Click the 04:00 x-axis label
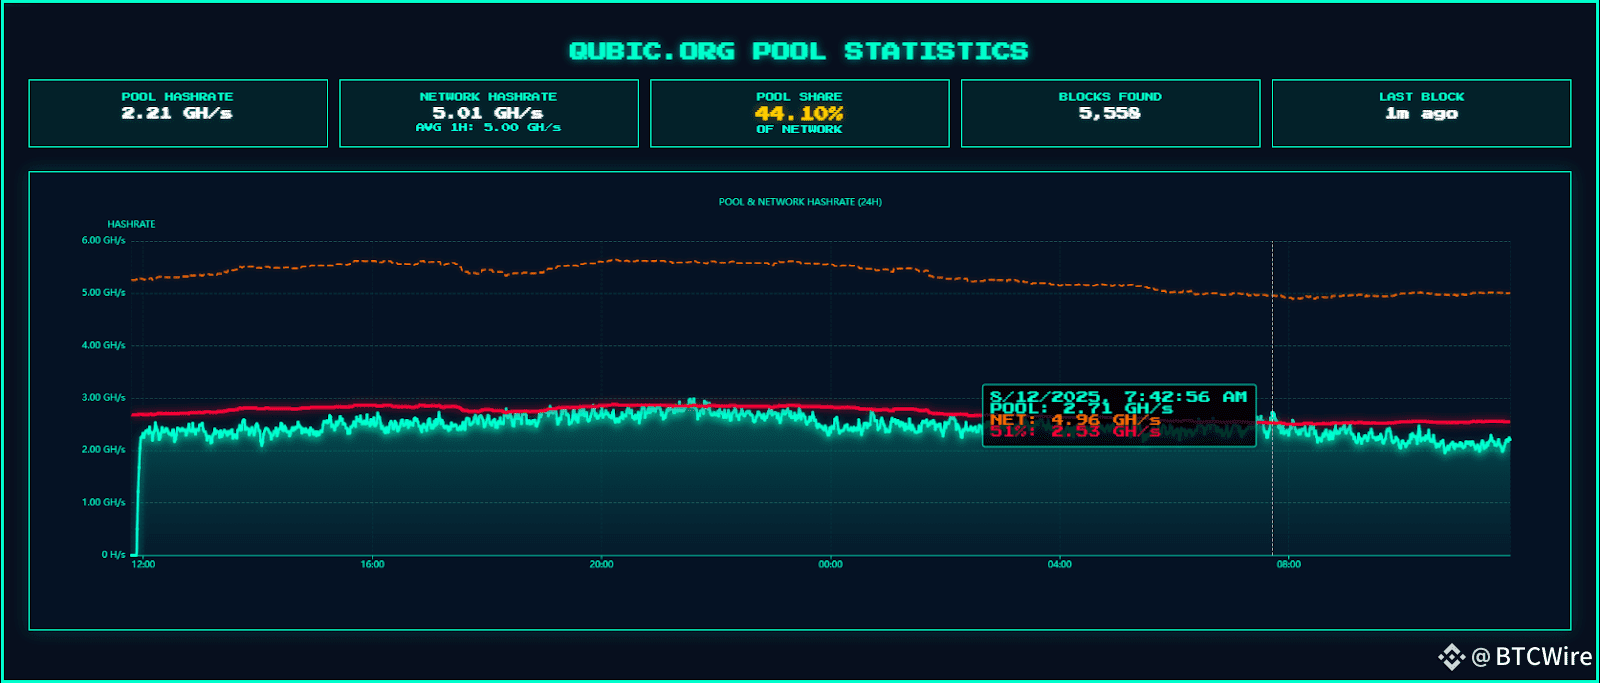 click(1059, 564)
